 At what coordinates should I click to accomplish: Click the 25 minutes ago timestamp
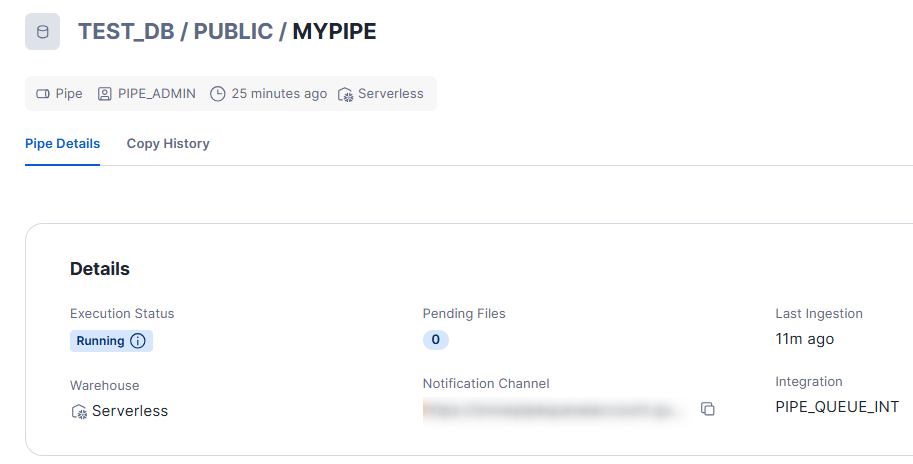pyautogui.click(x=279, y=94)
